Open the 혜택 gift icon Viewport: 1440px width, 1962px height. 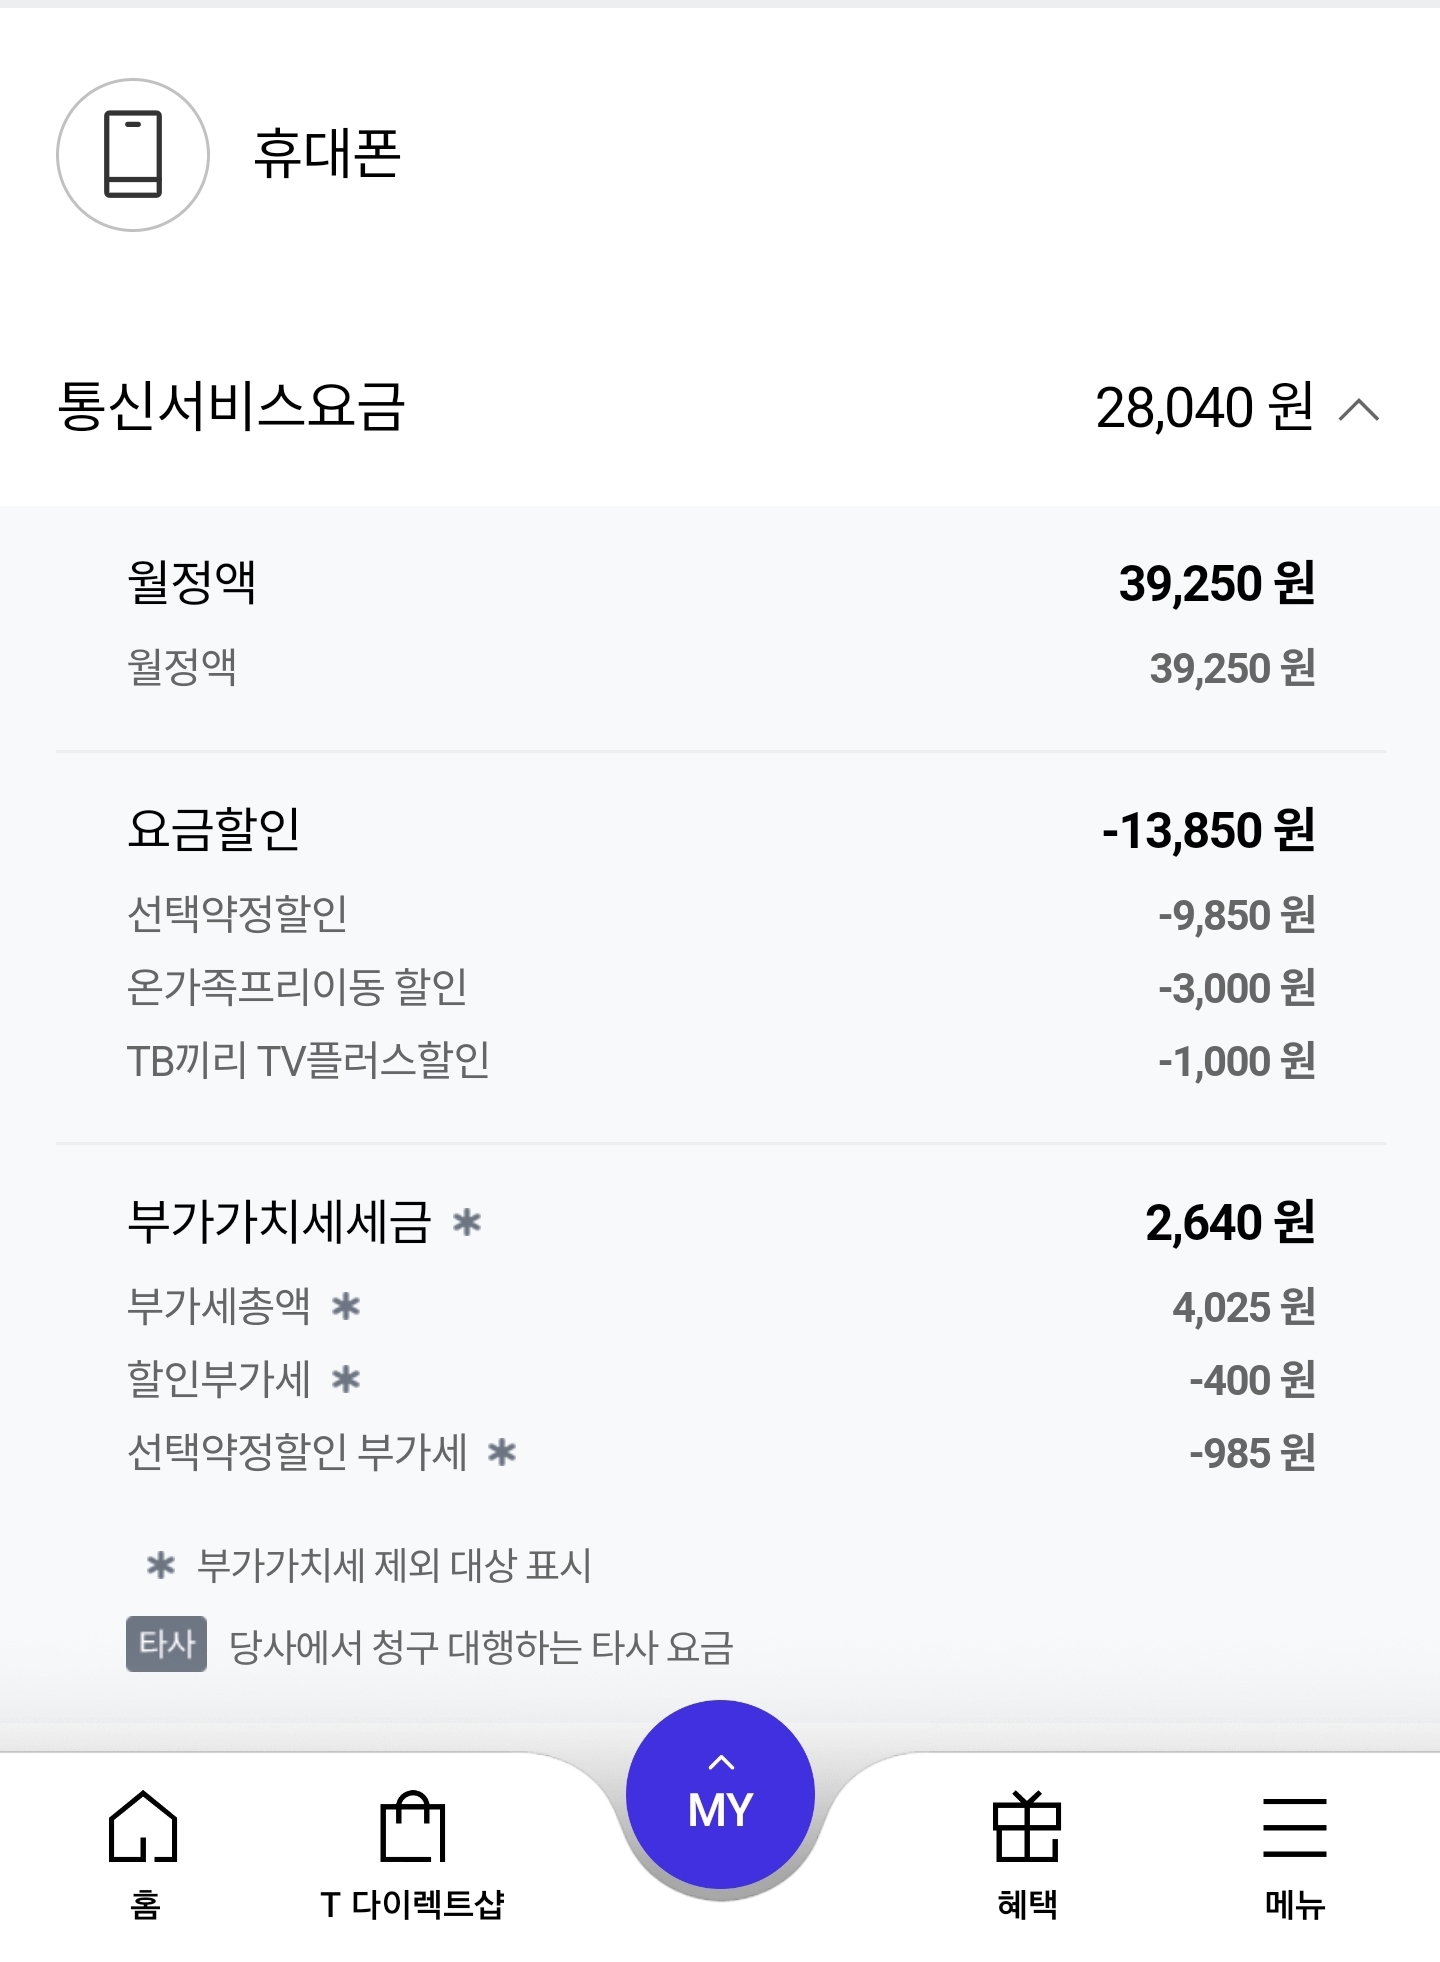[x=1026, y=1826]
